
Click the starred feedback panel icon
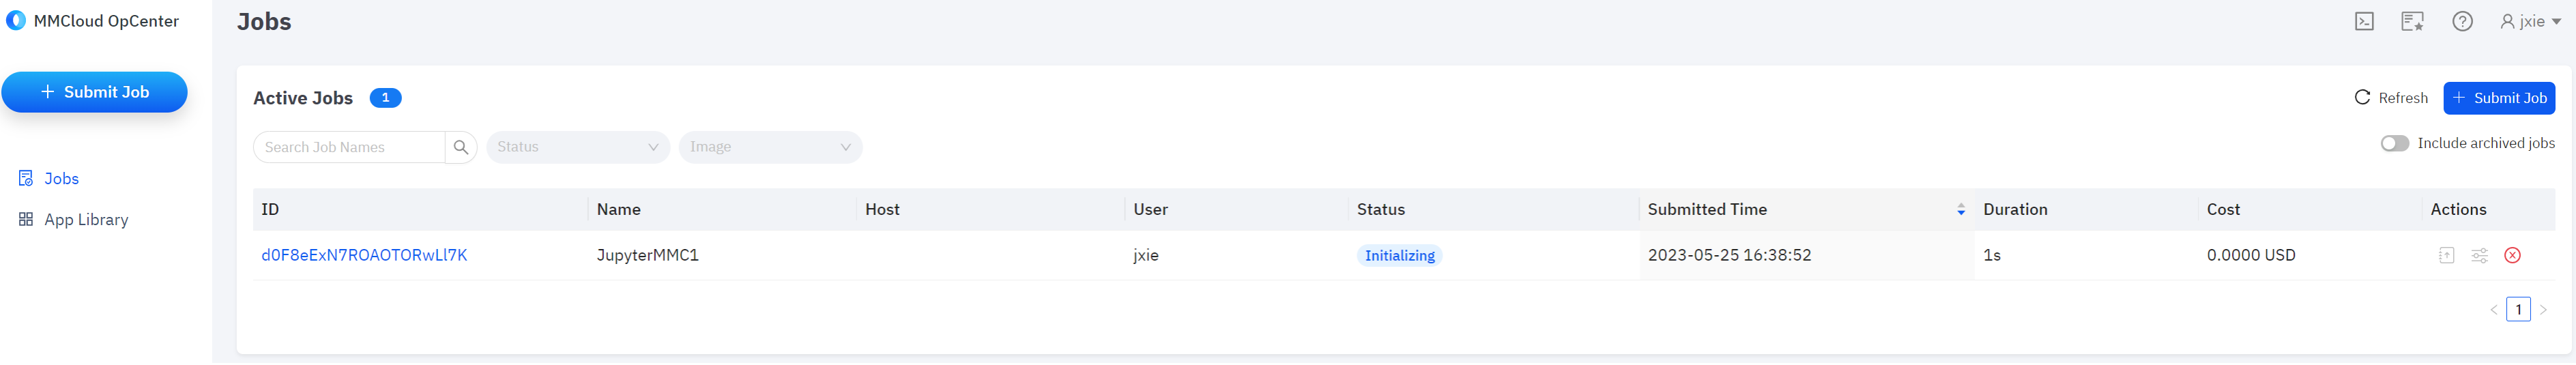click(2412, 21)
